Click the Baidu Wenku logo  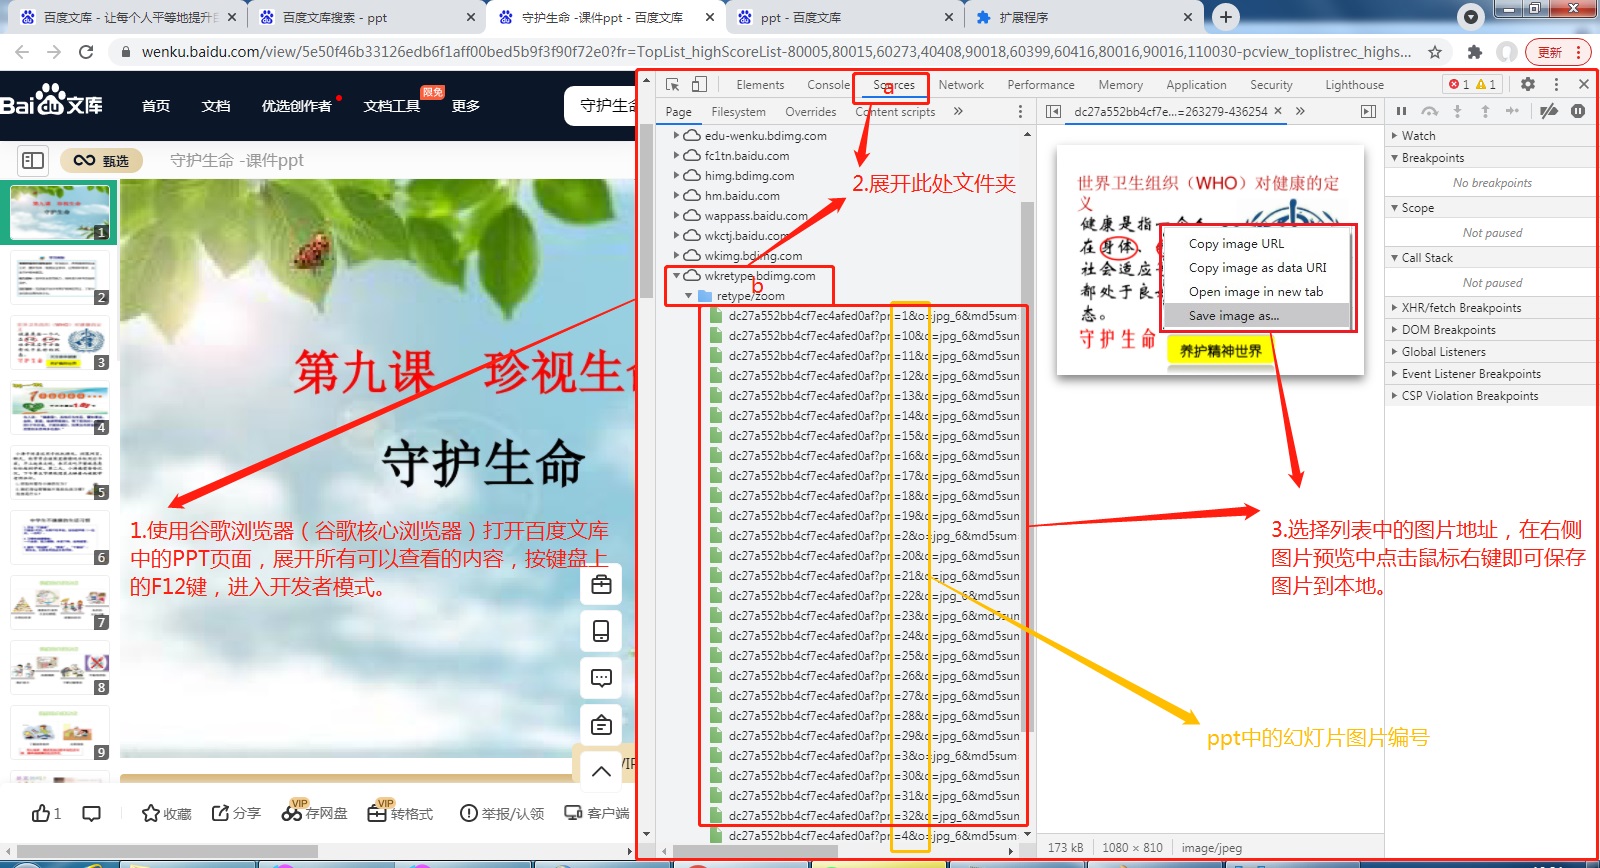click(x=52, y=103)
